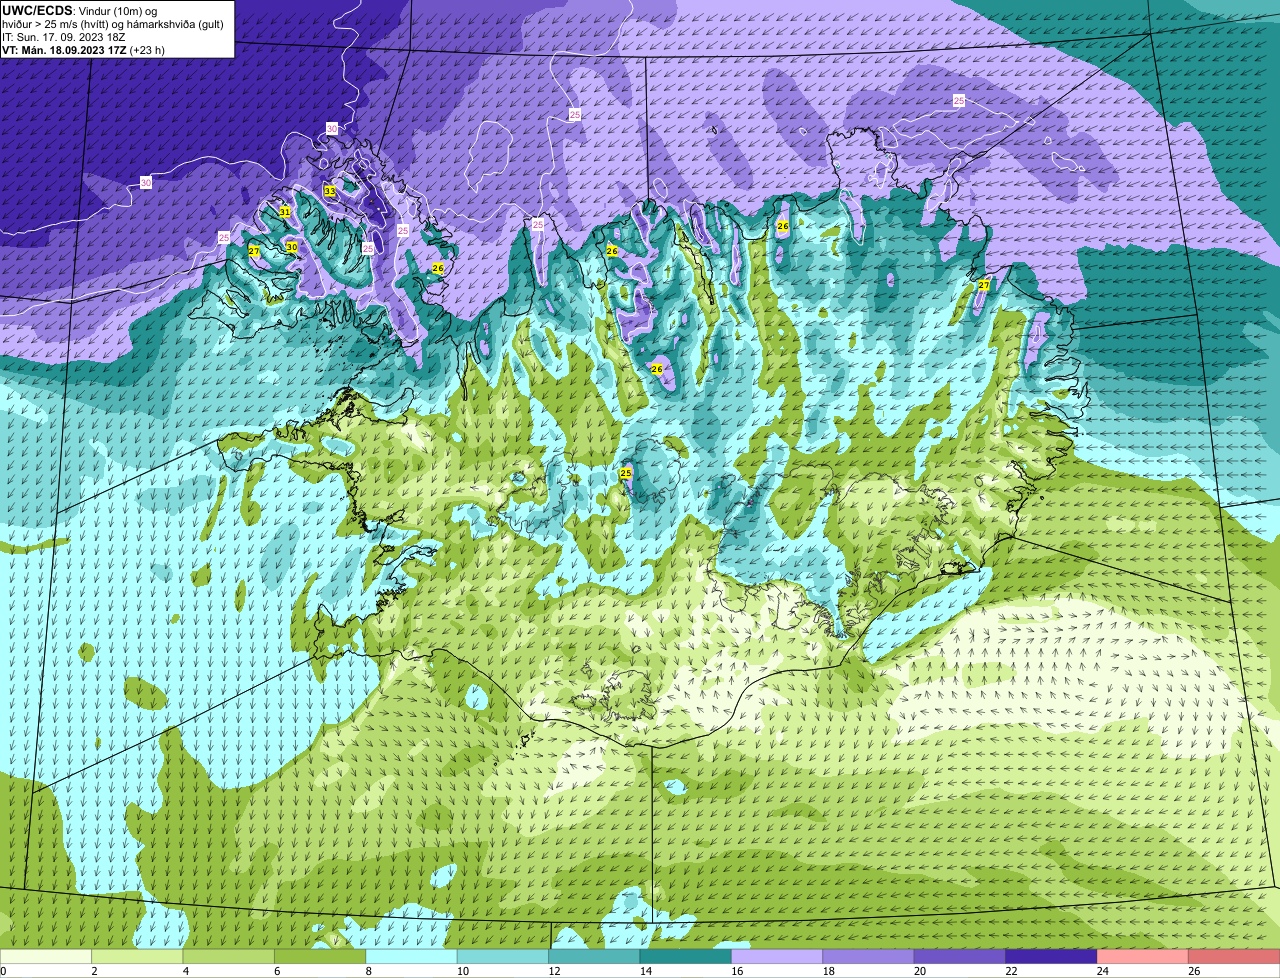The height and width of the screenshot is (978, 1280).
Task: Select legend color between 4 and 6
Action: coord(229,956)
